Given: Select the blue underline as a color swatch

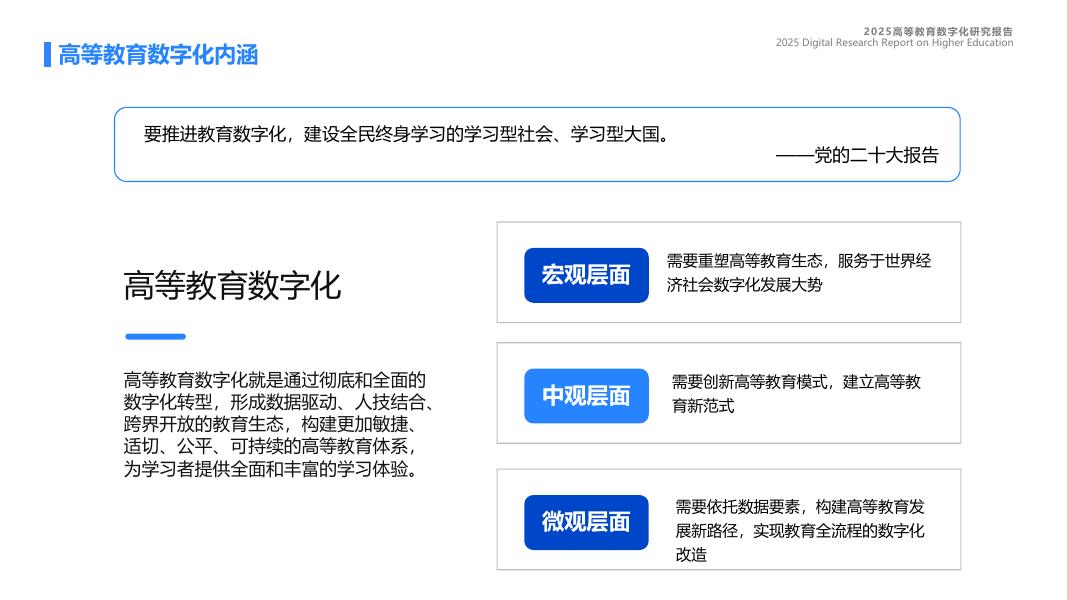Looking at the screenshot, I should tap(155, 336).
